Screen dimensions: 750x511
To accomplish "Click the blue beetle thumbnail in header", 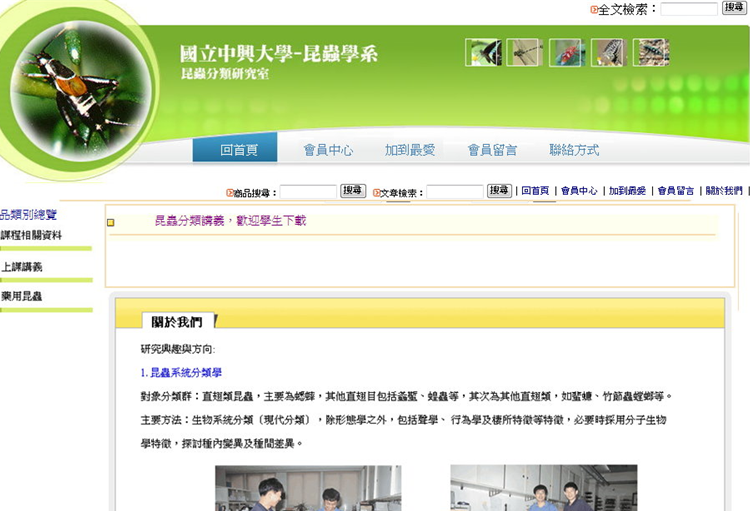I will tap(651, 52).
